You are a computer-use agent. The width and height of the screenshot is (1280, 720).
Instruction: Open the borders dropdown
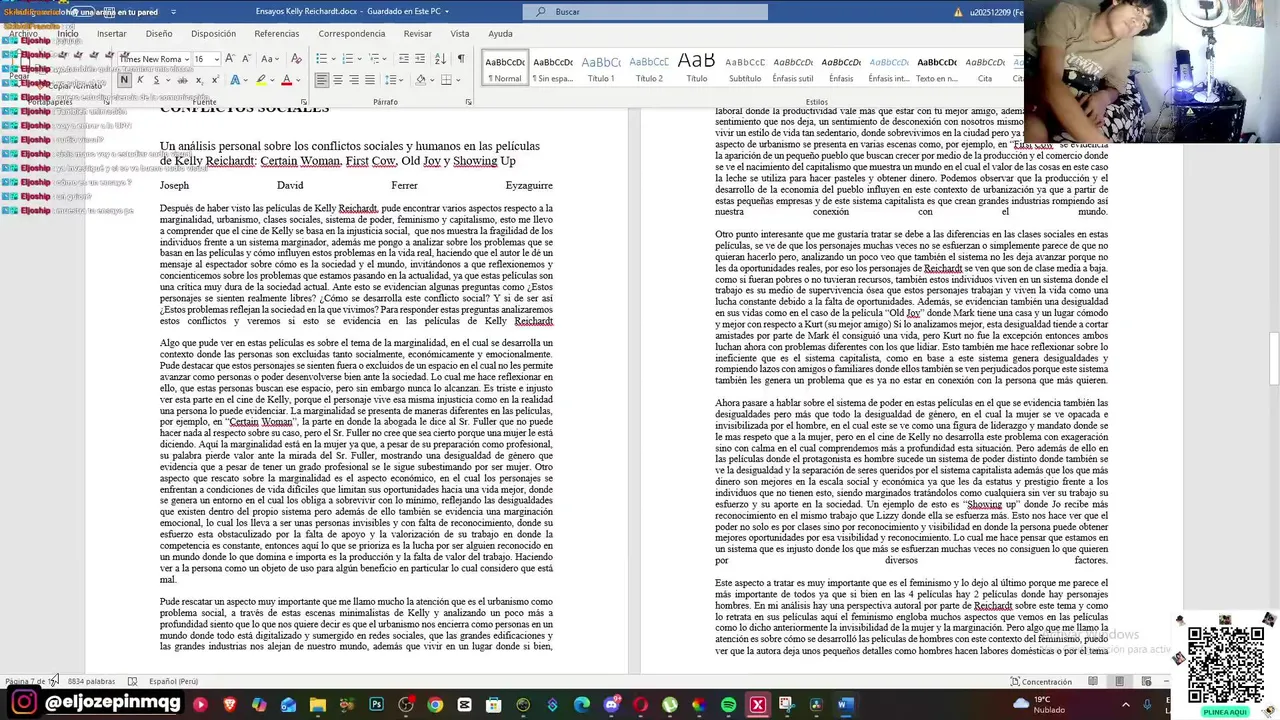[x=458, y=80]
